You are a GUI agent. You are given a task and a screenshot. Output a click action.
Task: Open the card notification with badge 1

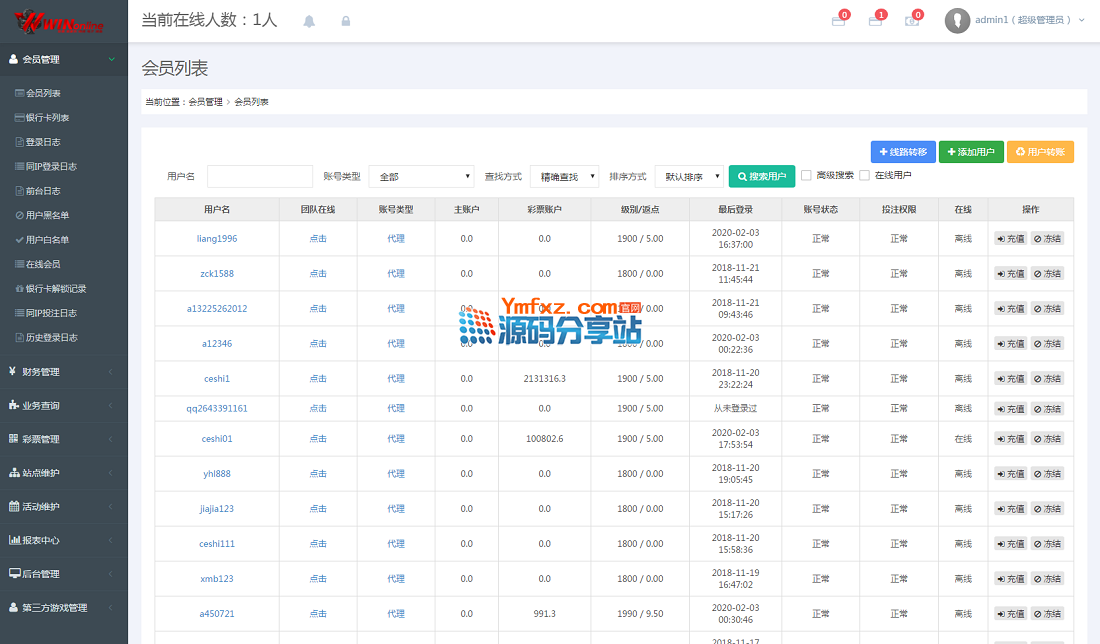click(875, 21)
